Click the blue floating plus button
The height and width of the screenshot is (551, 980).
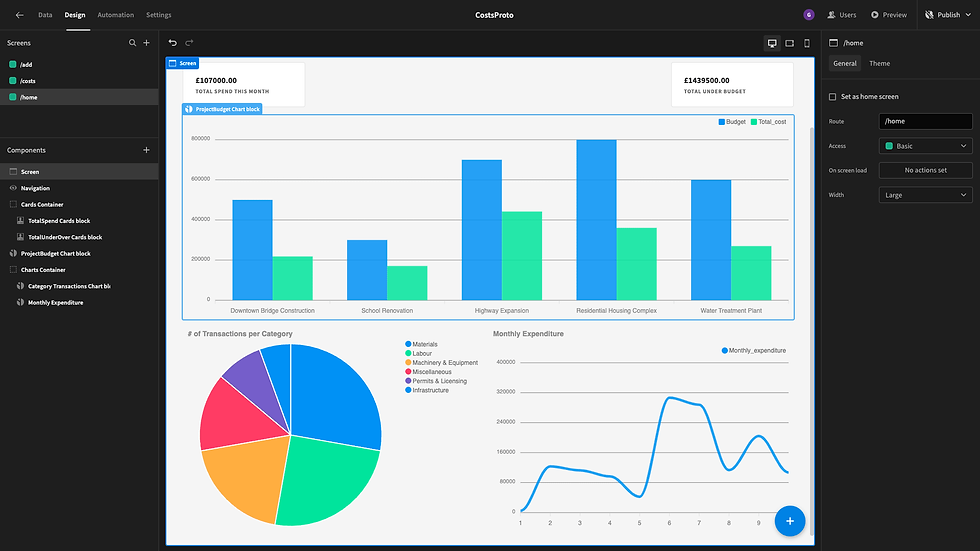point(790,521)
